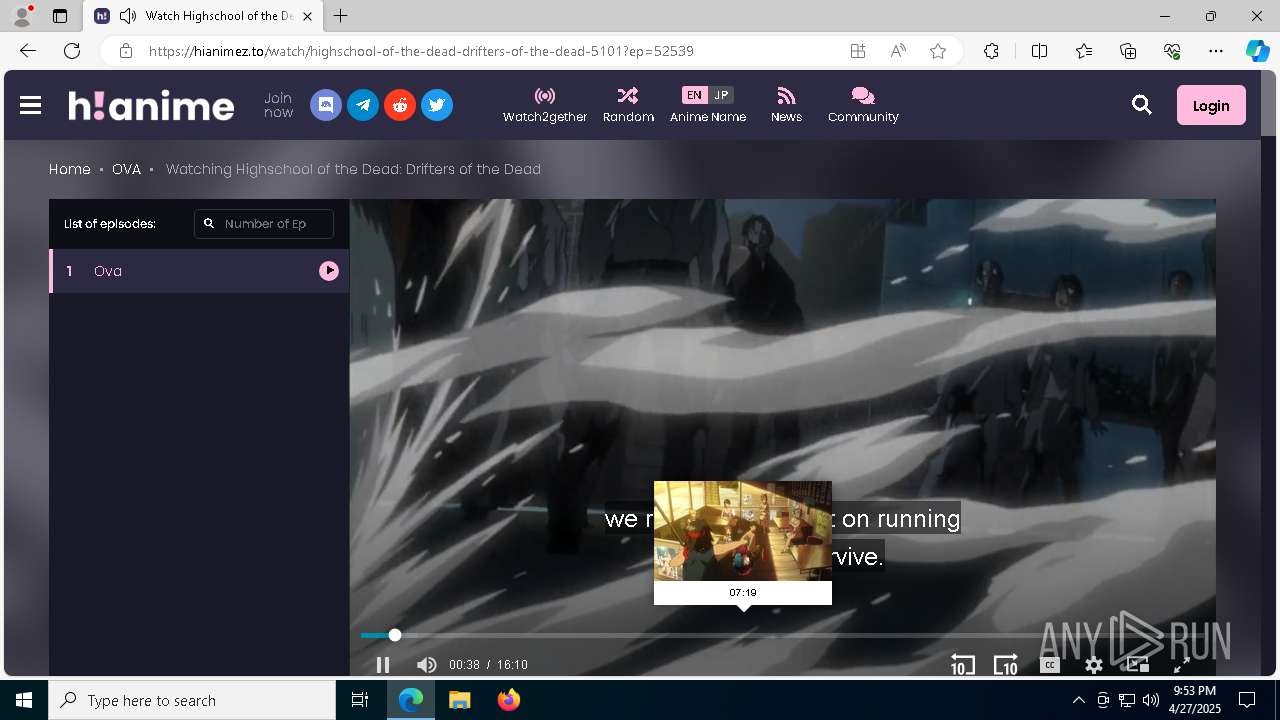Refresh the current page

[x=72, y=51]
